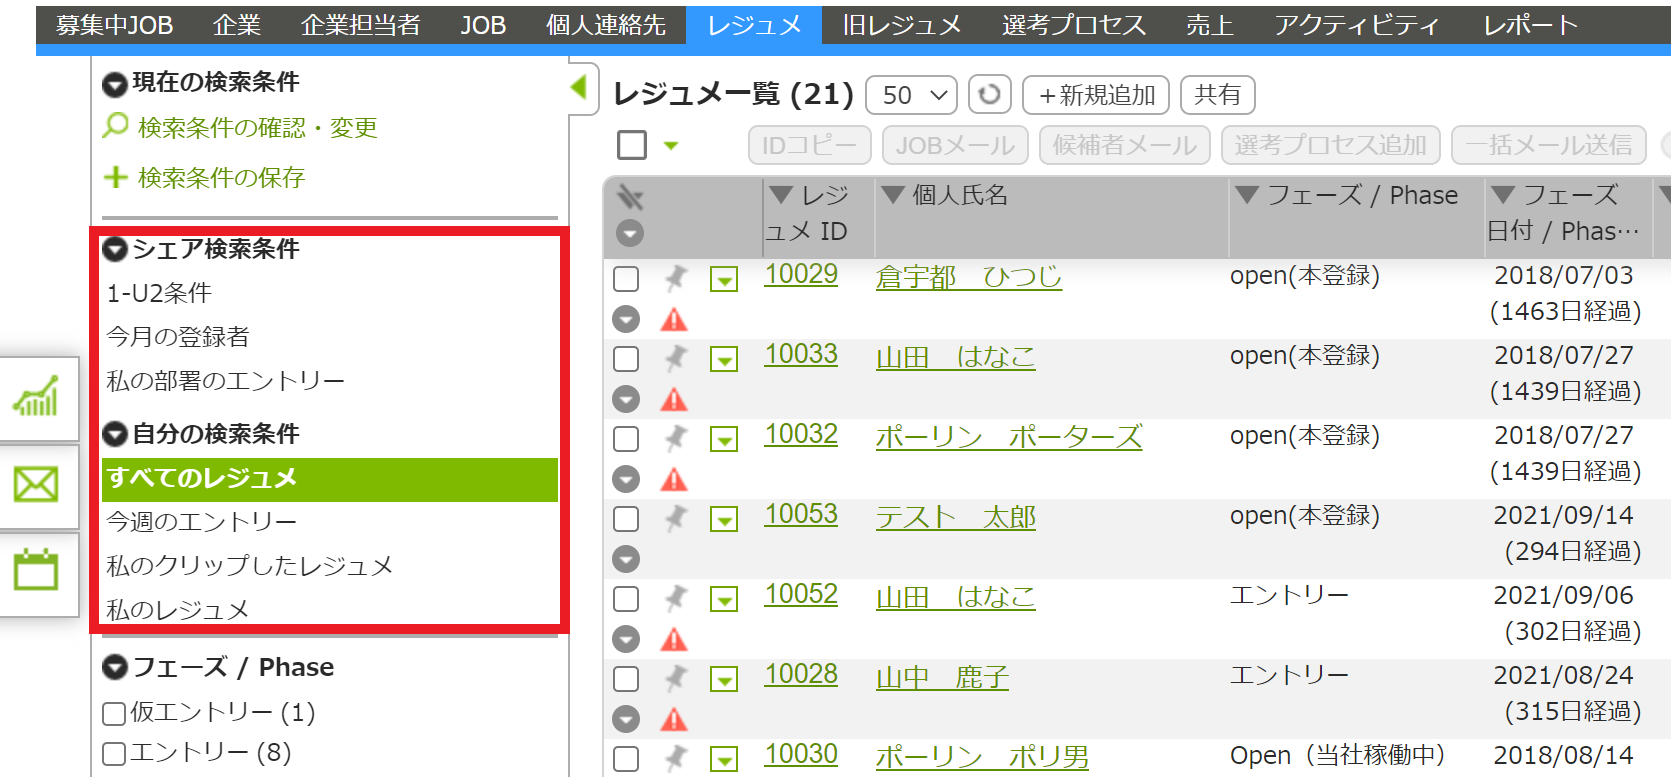Screen dimensions: 1671x777
Task: Enable the エントリー (8) phase filter
Action: (x=114, y=753)
